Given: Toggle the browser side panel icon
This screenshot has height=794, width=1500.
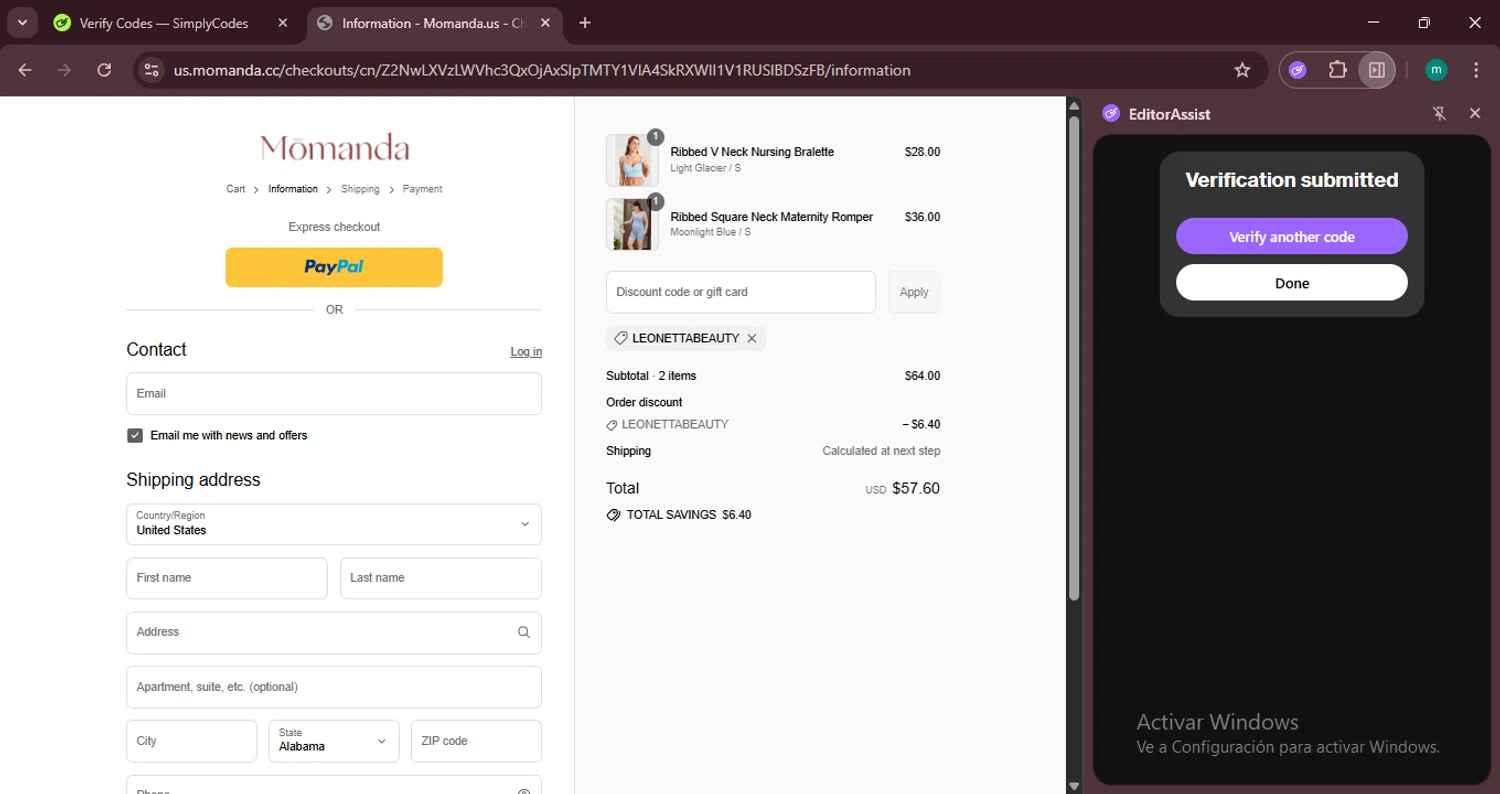Looking at the screenshot, I should [x=1377, y=70].
